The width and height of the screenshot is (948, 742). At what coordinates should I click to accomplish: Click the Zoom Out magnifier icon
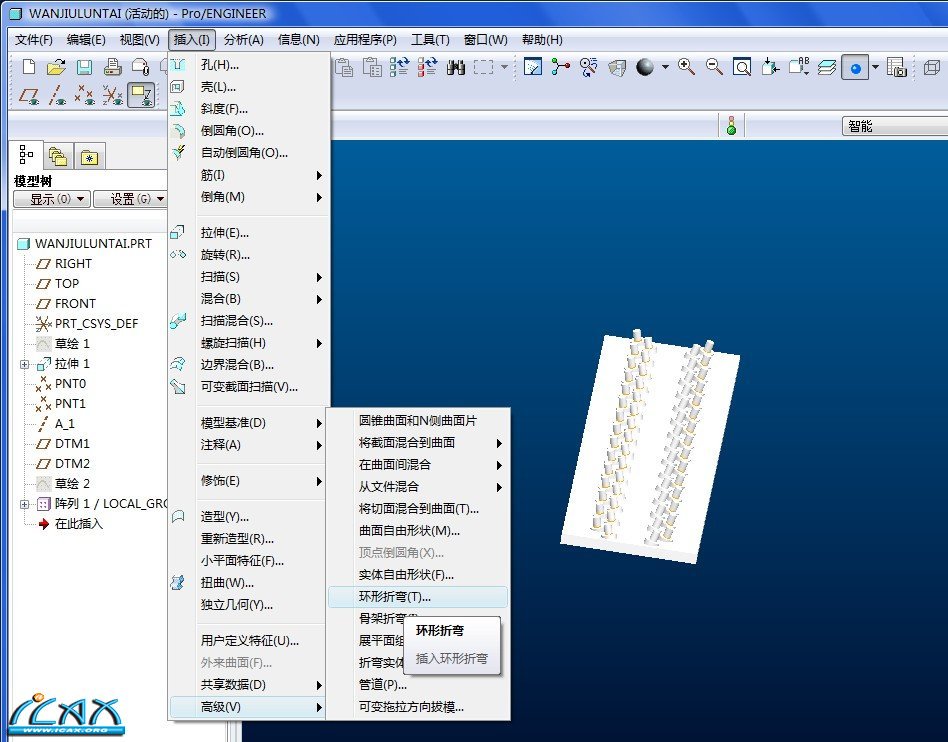714,67
